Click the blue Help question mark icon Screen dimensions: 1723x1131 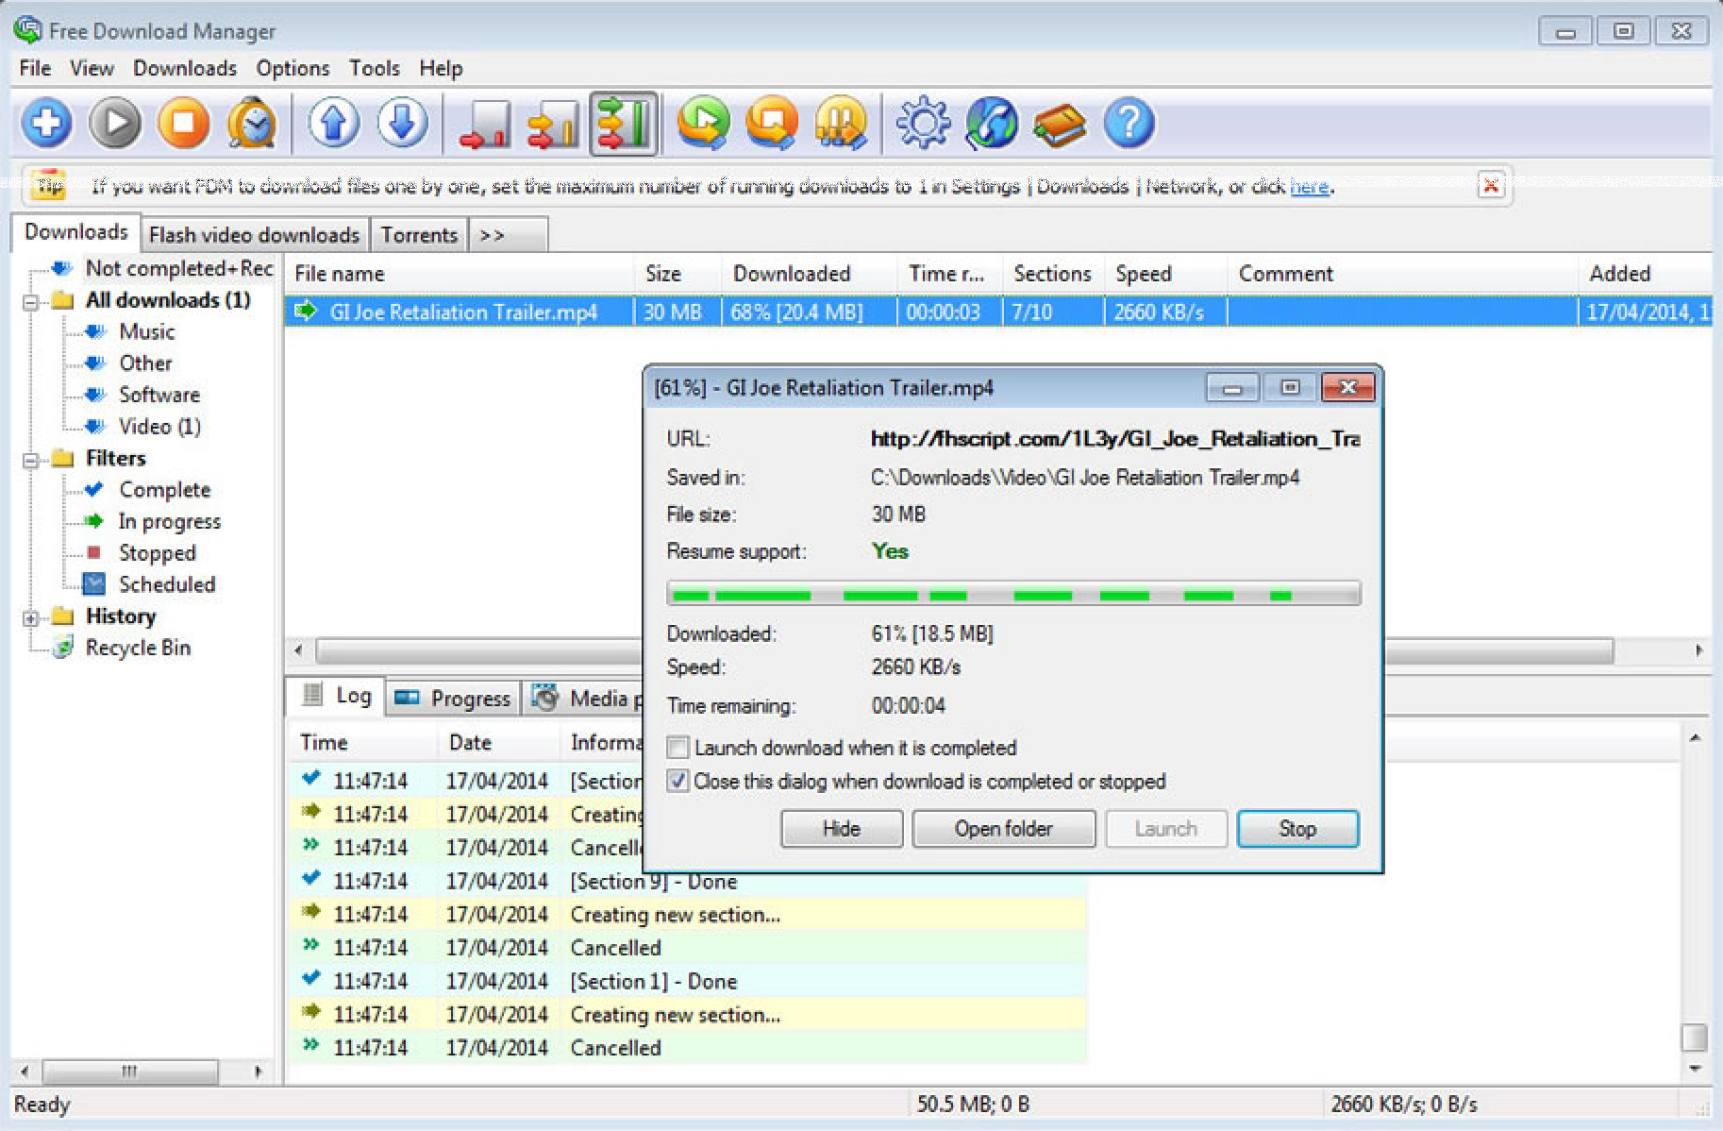pyautogui.click(x=1129, y=123)
